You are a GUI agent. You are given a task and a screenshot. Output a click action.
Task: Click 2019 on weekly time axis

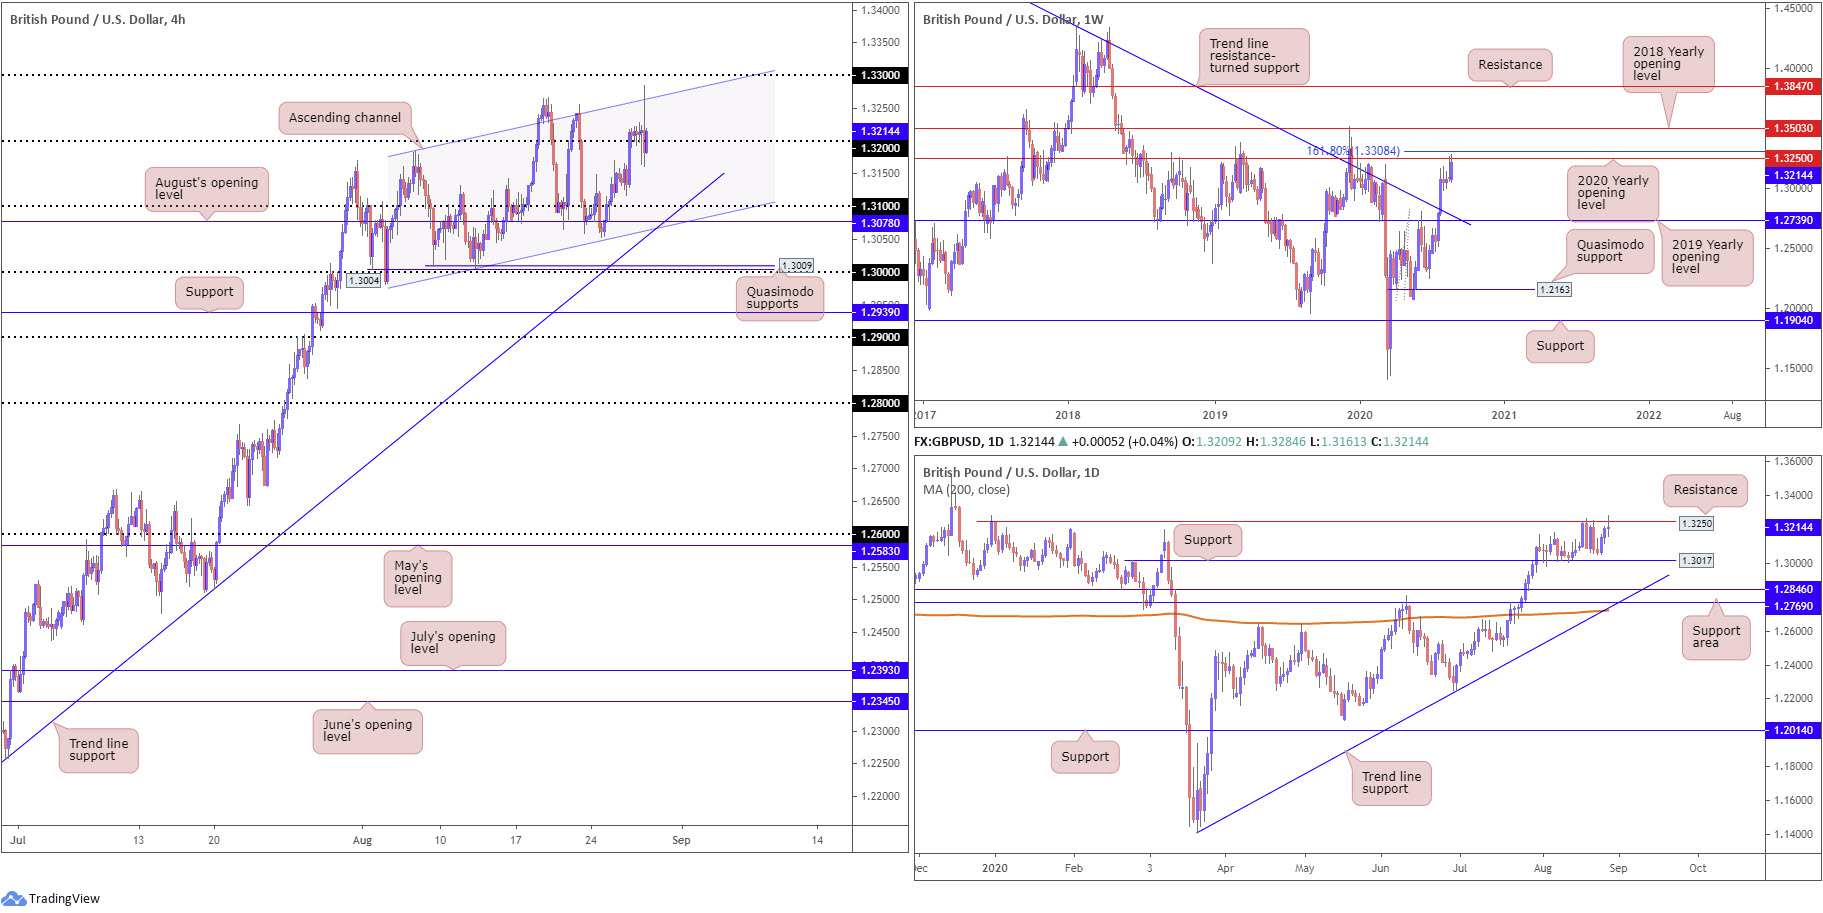pos(1215,415)
